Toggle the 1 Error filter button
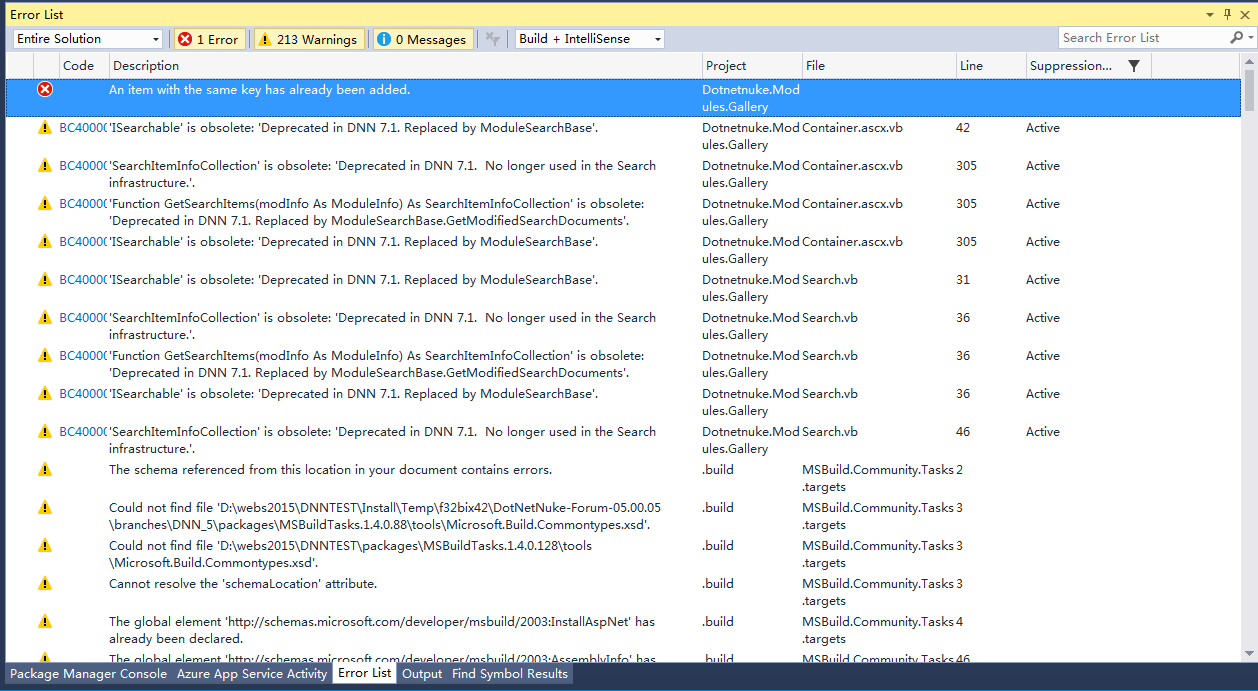The height and width of the screenshot is (691, 1258). click(208, 39)
